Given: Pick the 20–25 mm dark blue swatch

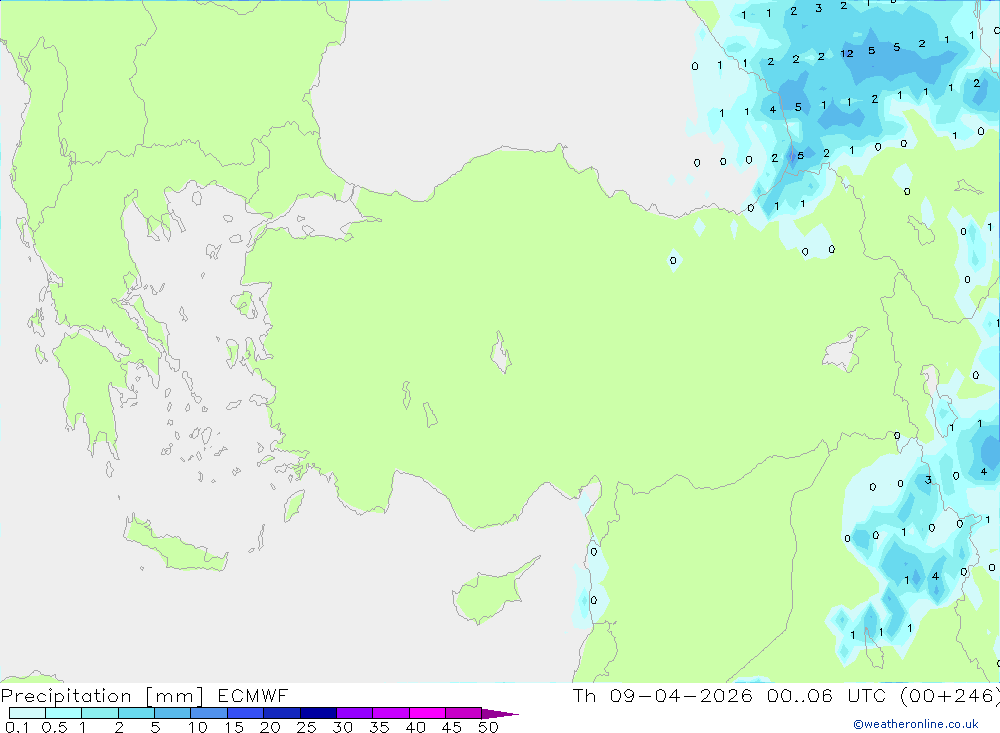Looking at the screenshot, I should (282, 713).
